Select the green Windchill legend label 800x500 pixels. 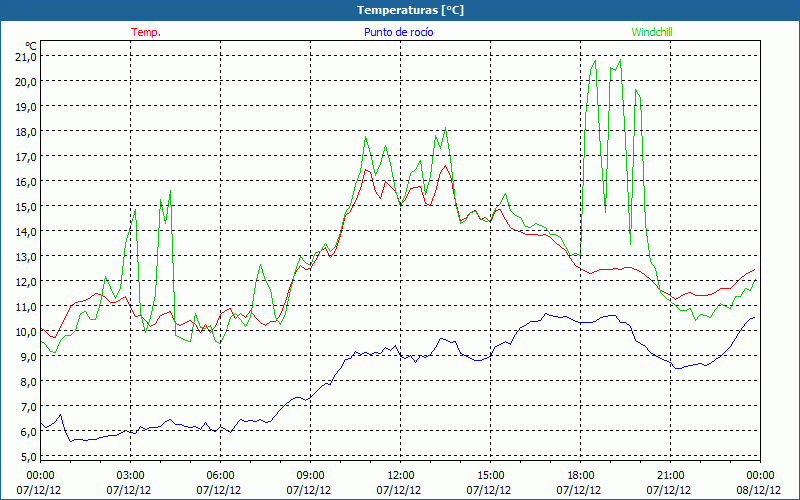(x=652, y=32)
